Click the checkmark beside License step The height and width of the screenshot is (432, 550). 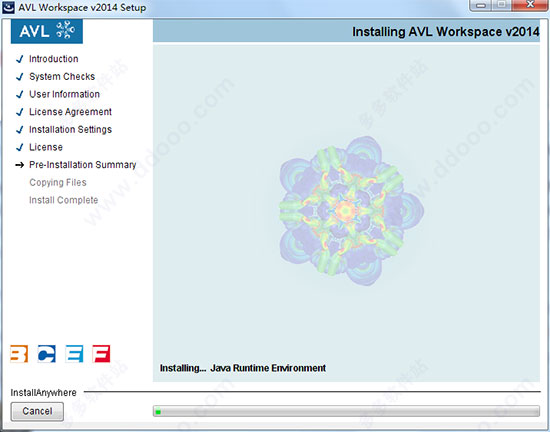(x=20, y=147)
